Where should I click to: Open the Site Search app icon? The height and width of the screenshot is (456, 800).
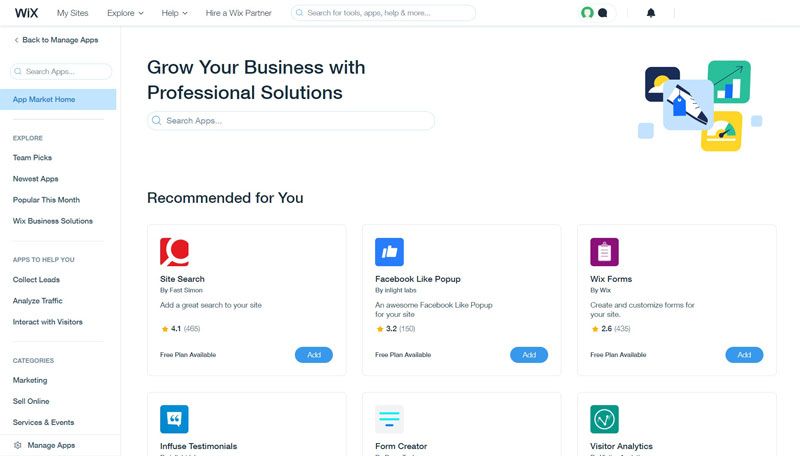[174, 252]
